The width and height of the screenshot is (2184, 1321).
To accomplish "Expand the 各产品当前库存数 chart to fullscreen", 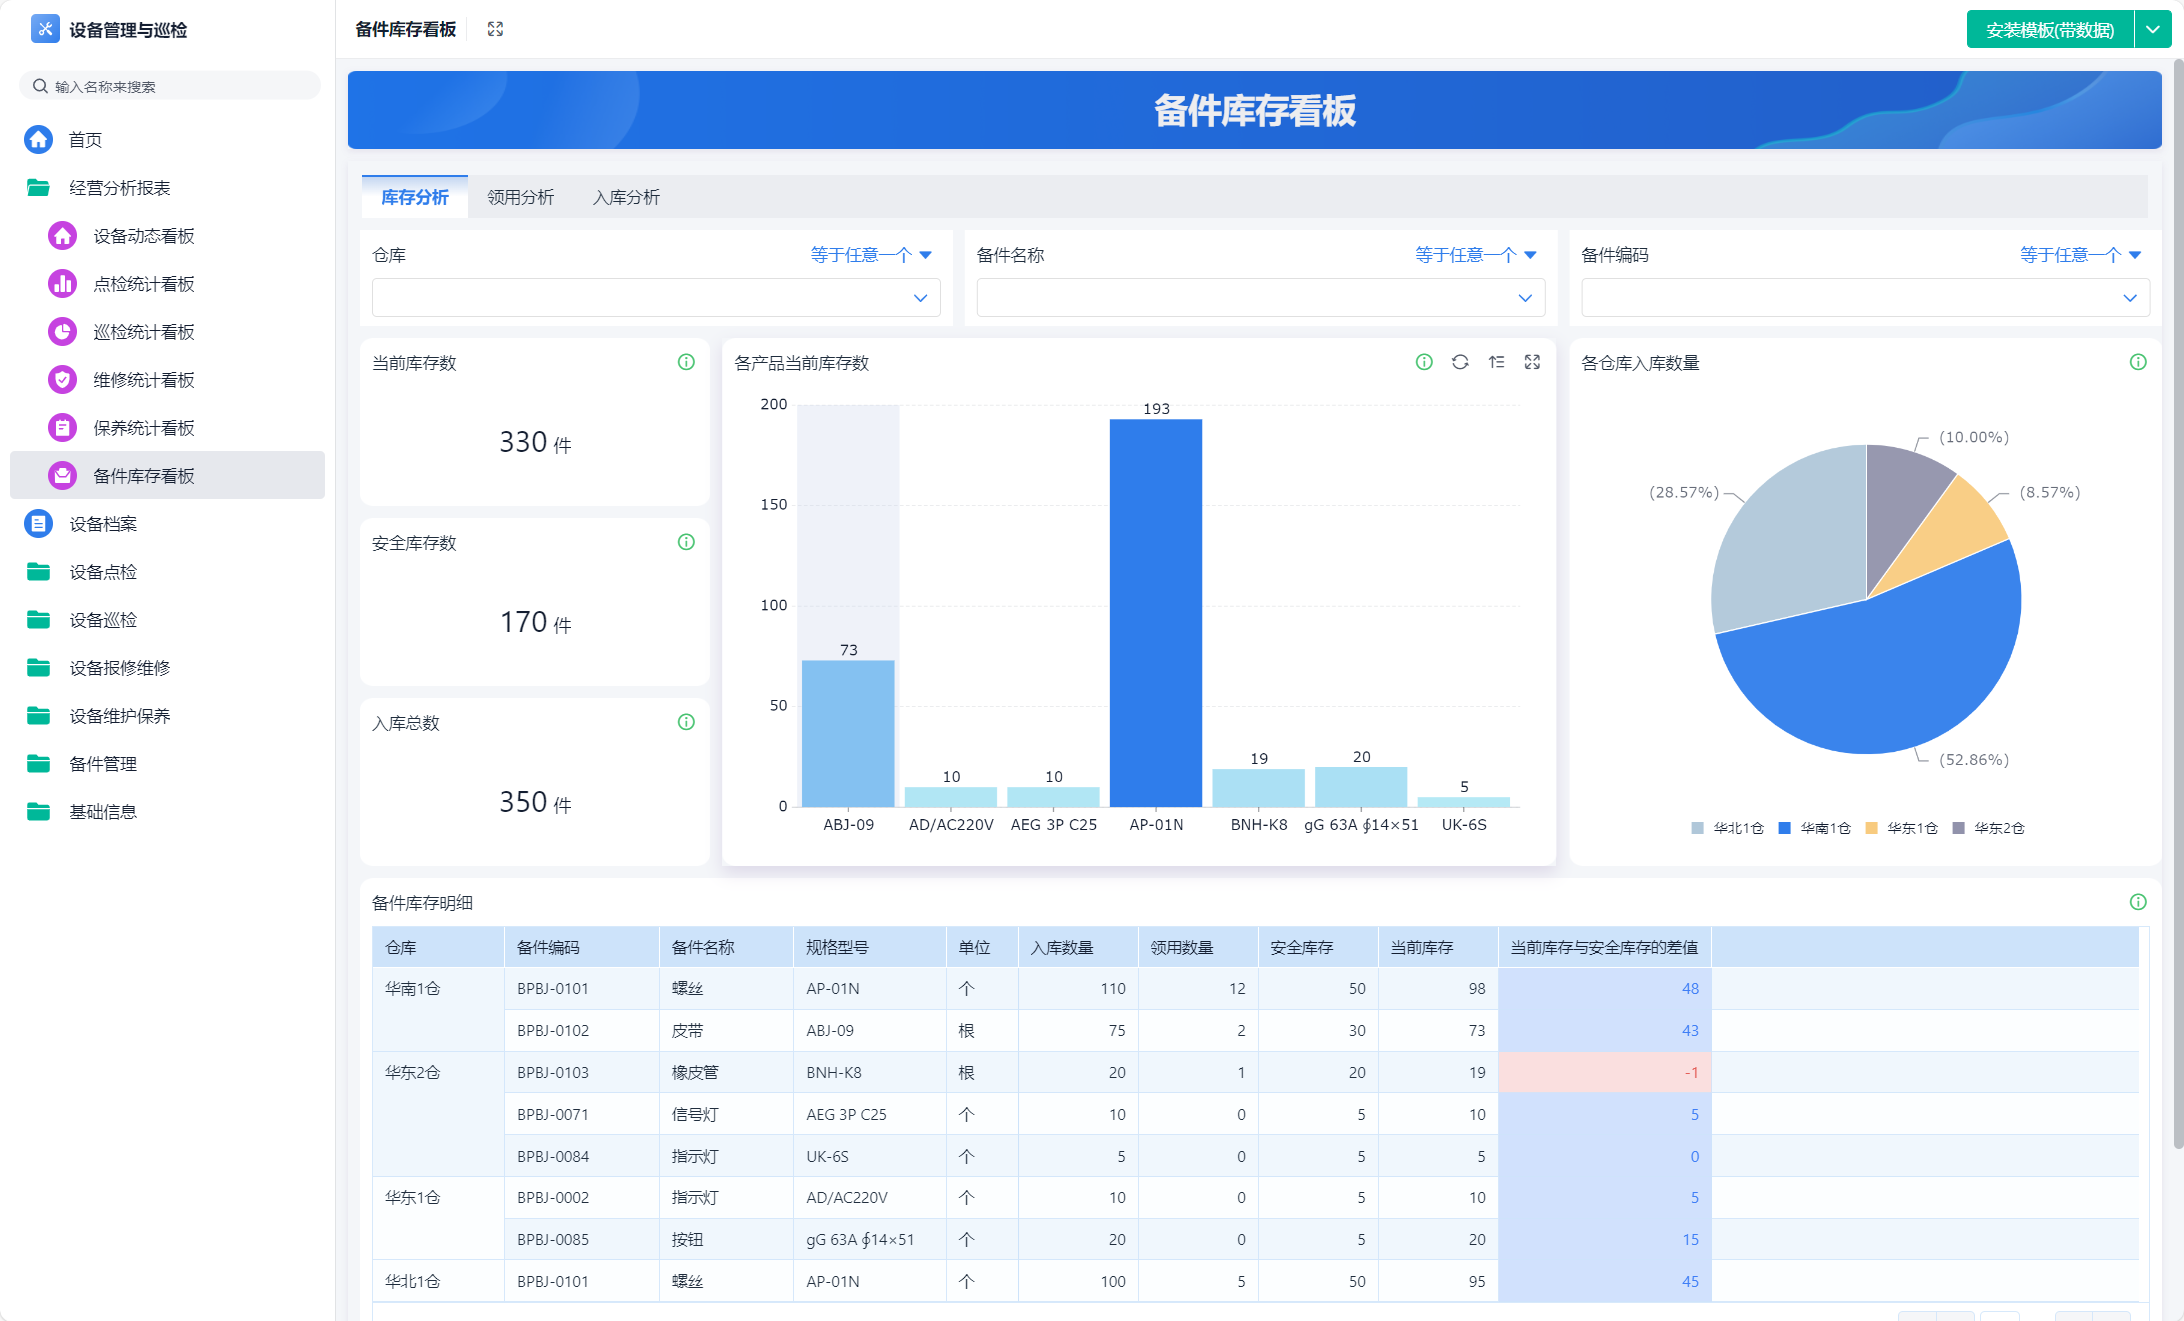I will (1532, 362).
